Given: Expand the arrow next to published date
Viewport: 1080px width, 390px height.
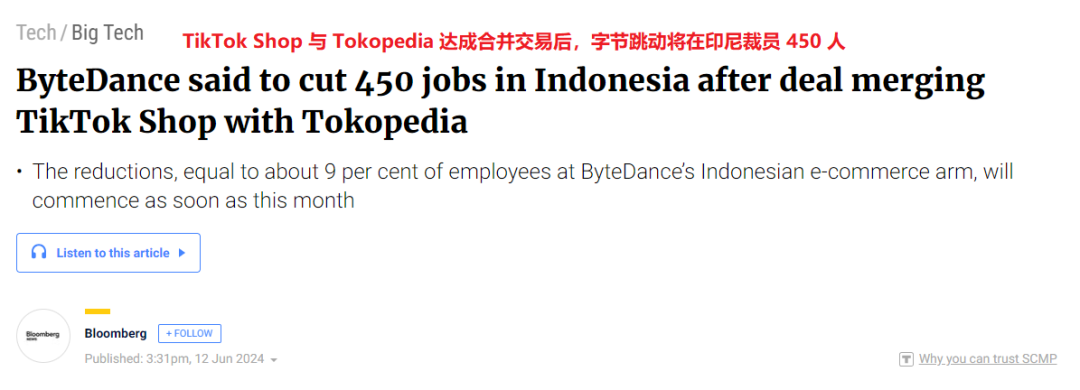Looking at the screenshot, I should click(x=274, y=360).
